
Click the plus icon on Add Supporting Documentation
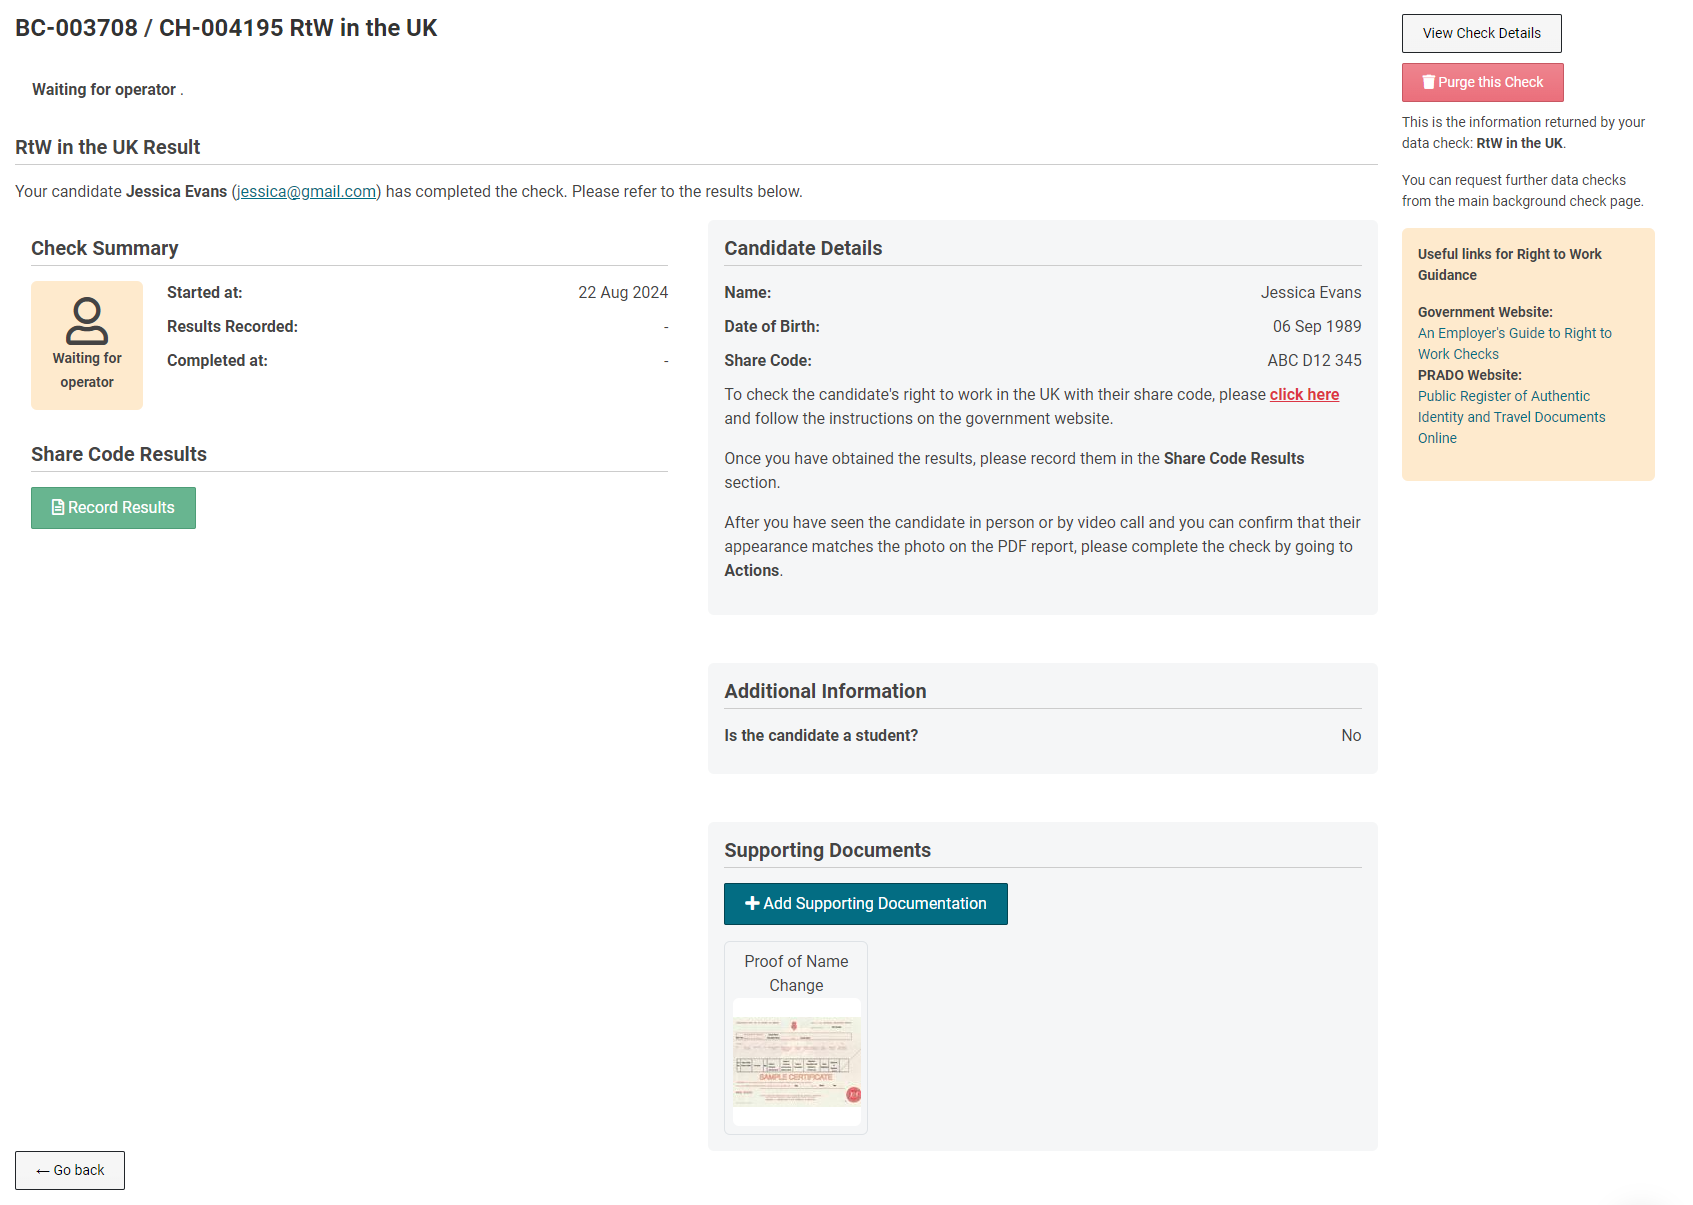tap(752, 904)
